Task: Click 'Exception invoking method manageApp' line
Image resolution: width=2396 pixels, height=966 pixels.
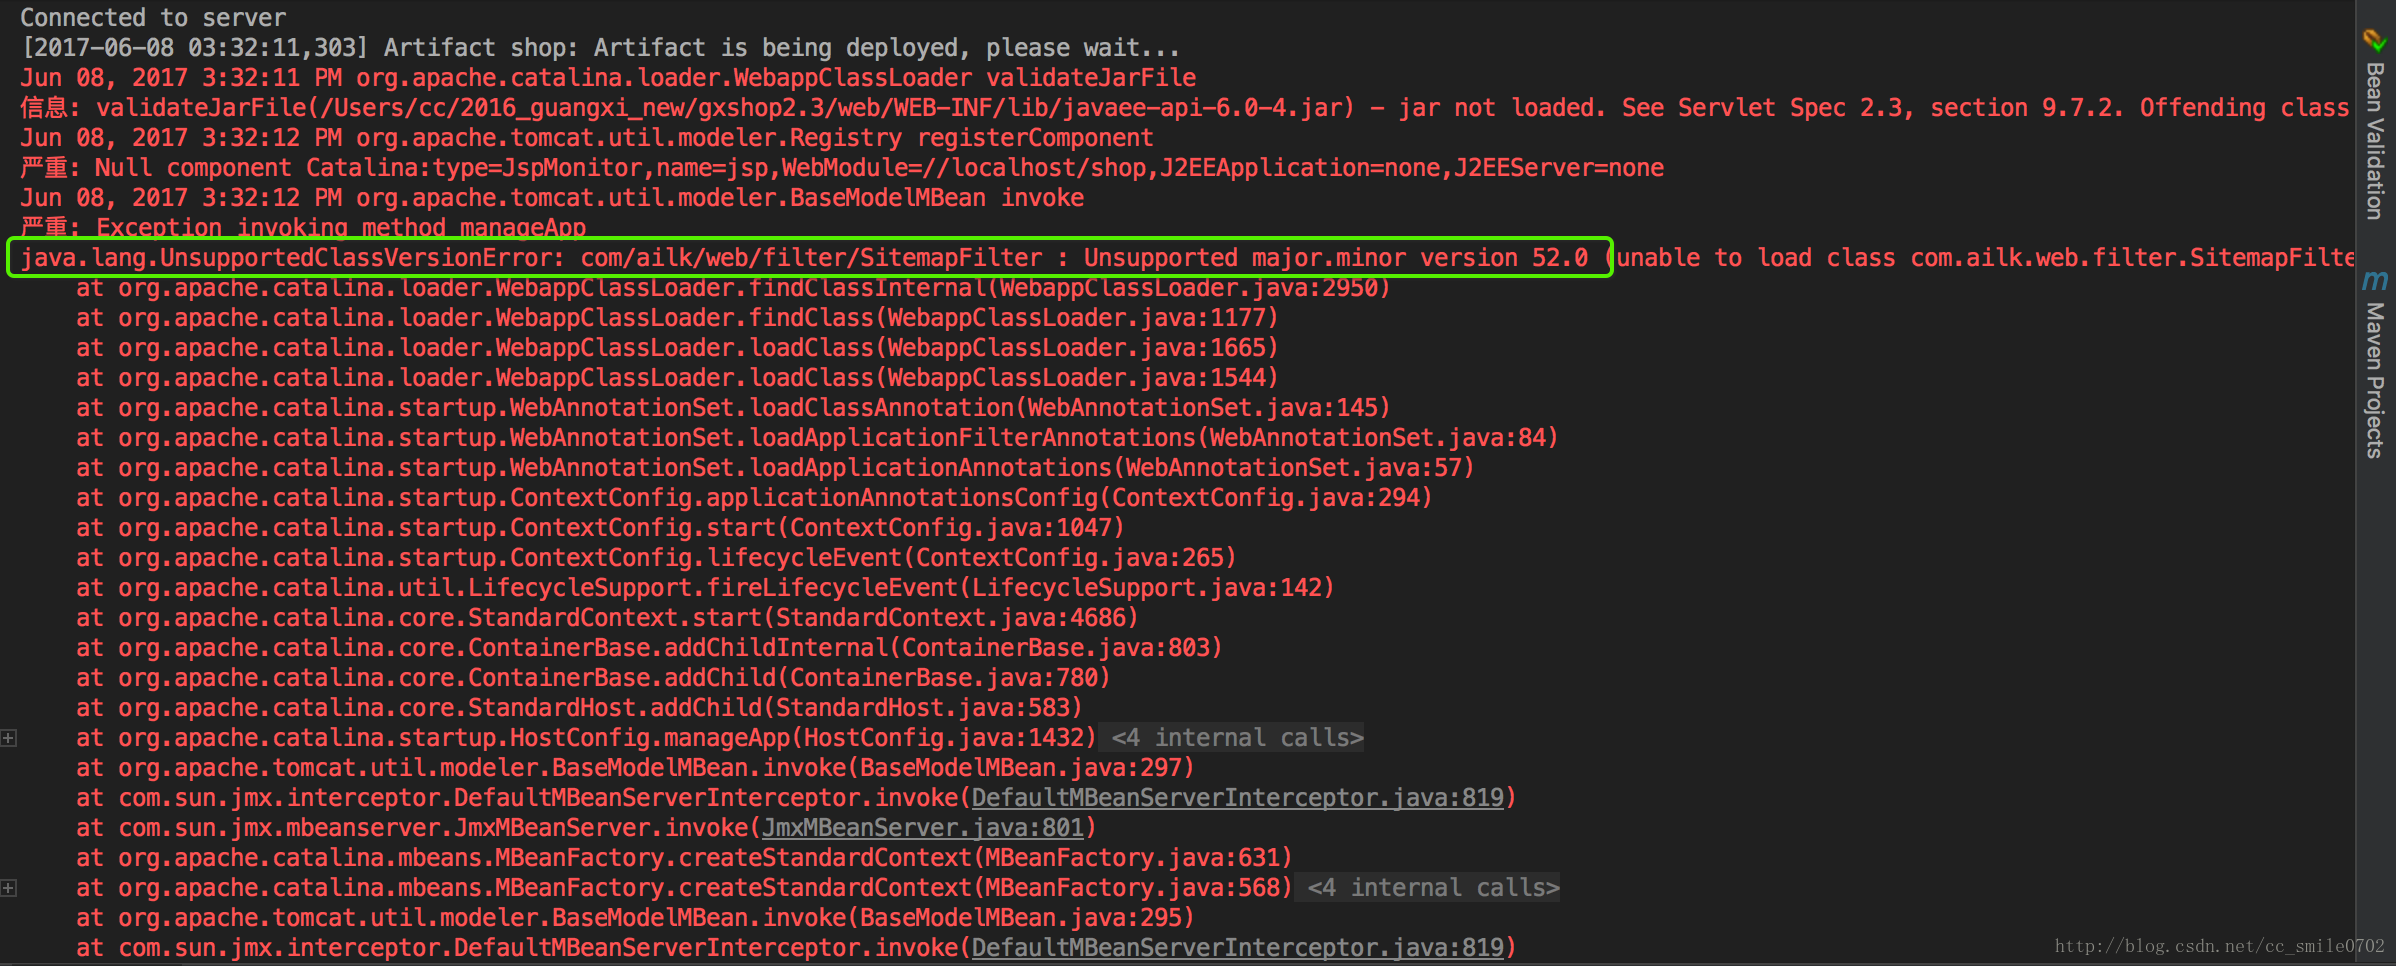Action: (303, 227)
